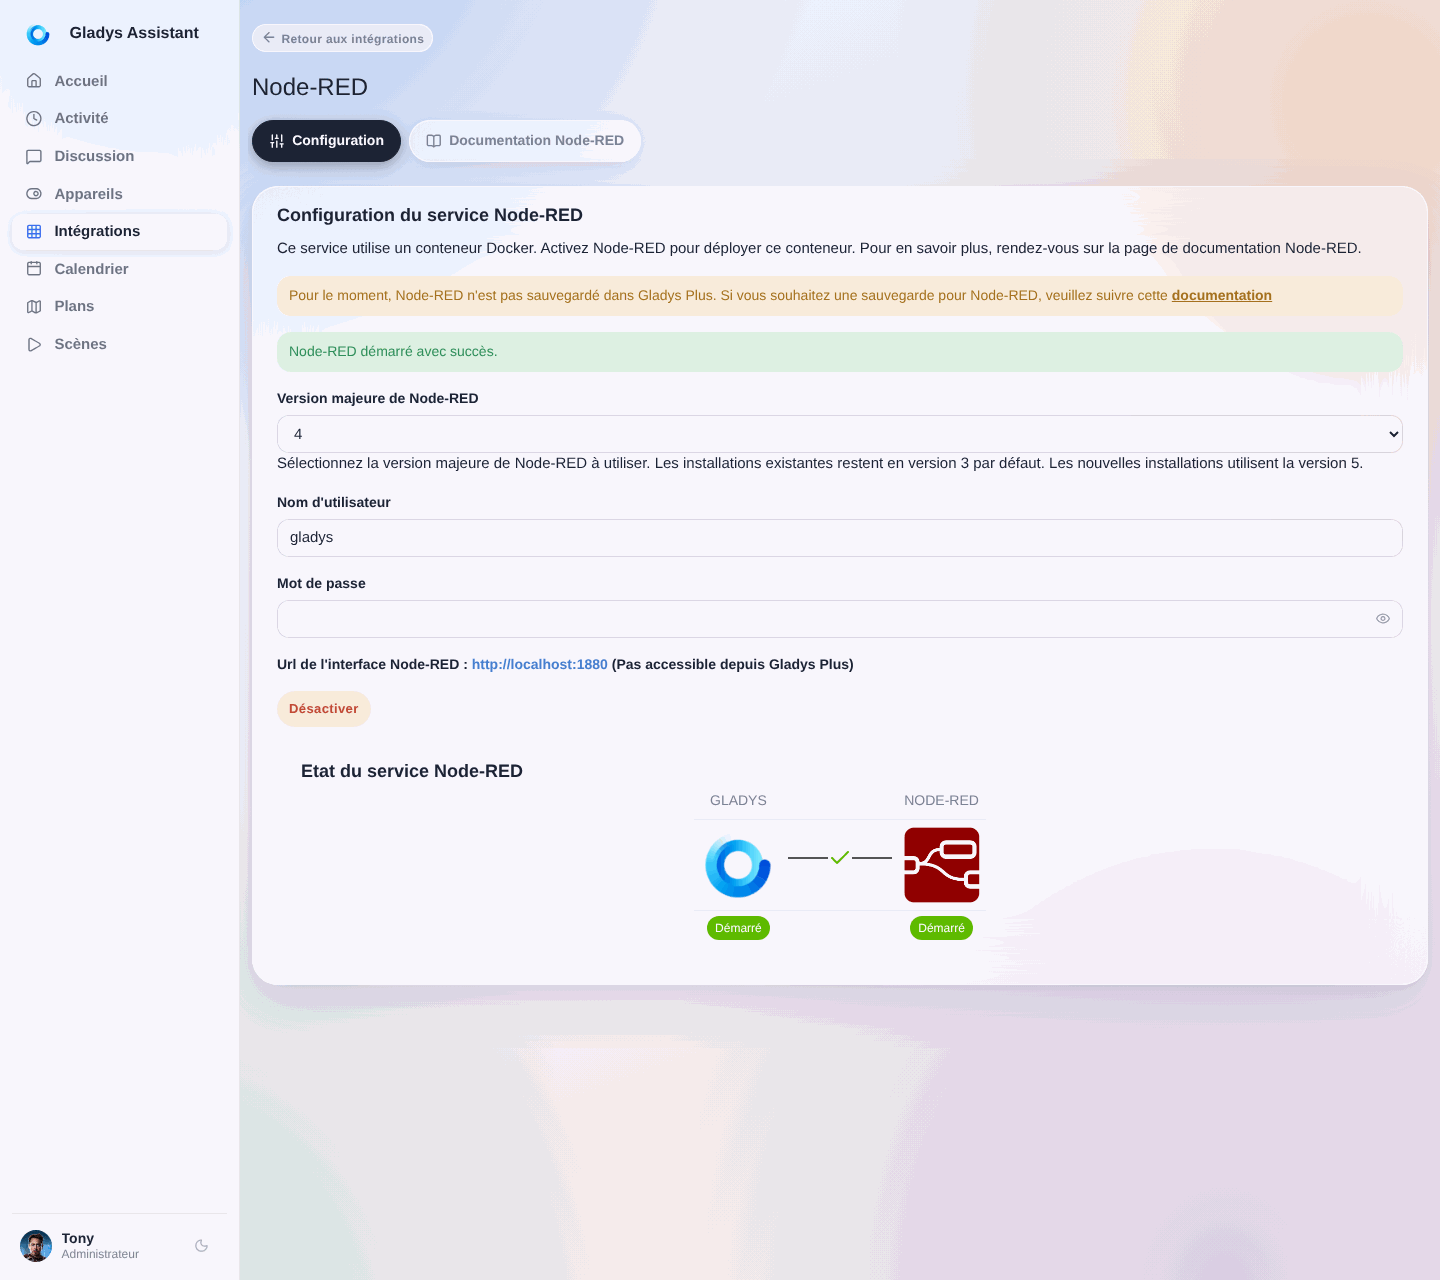This screenshot has width=1440, height=1280.
Task: Click the Discussion chat bubble icon
Action: click(34, 156)
